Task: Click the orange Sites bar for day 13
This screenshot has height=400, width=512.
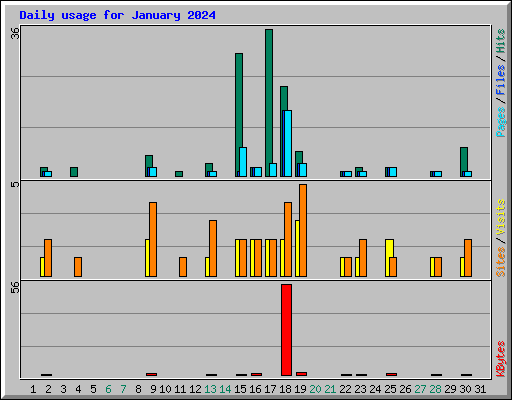Action: [x=213, y=248]
